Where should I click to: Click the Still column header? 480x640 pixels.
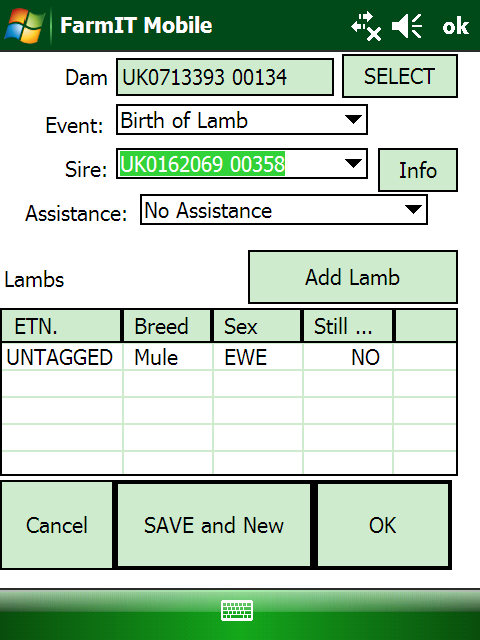pyautogui.click(x=348, y=326)
